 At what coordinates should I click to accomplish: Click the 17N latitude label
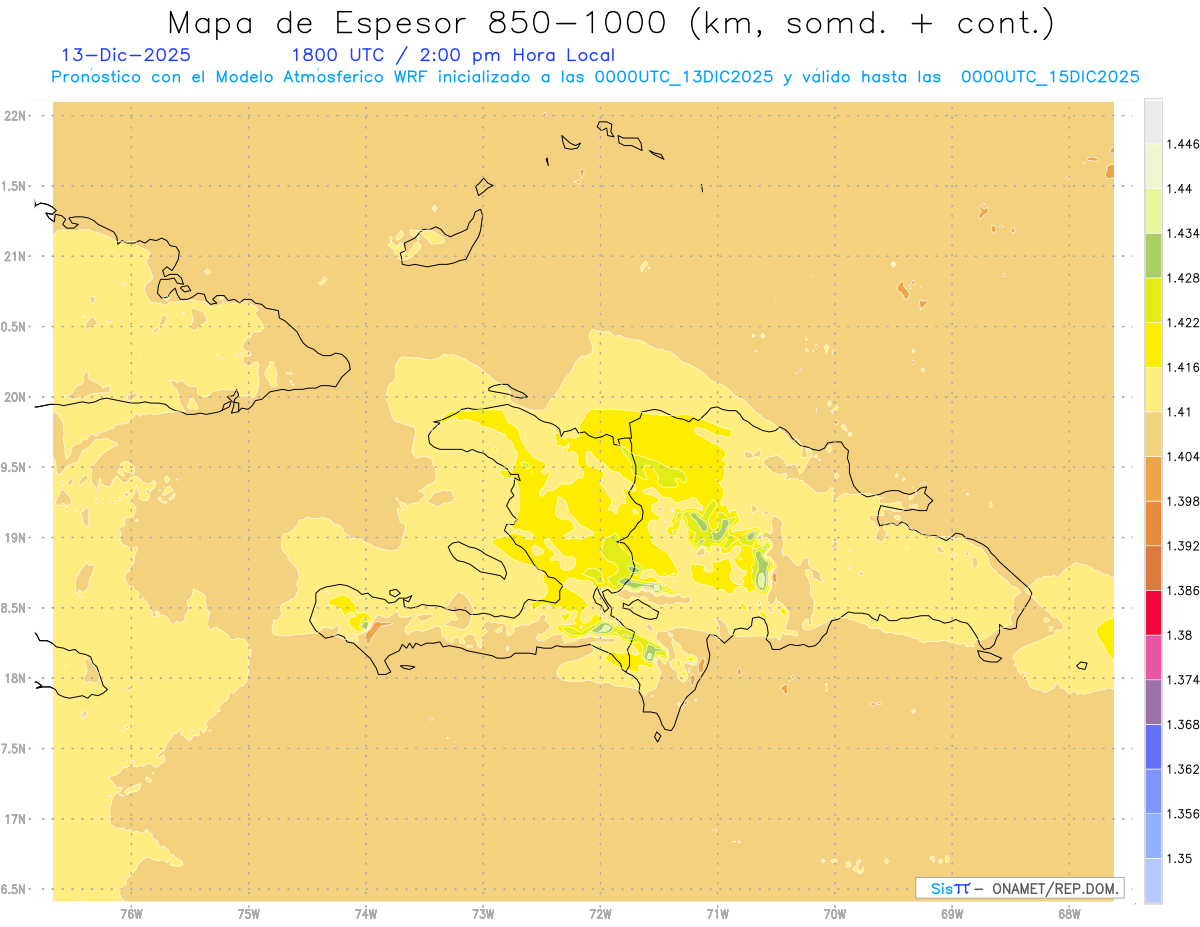(x=16, y=819)
